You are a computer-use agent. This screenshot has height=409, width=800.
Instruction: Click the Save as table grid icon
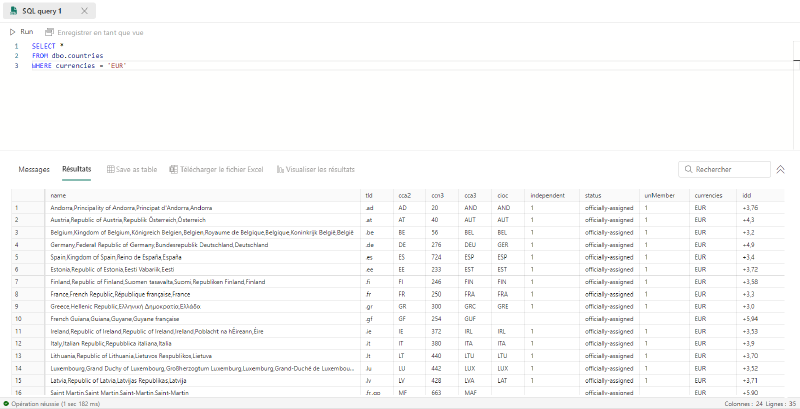[x=110, y=169]
